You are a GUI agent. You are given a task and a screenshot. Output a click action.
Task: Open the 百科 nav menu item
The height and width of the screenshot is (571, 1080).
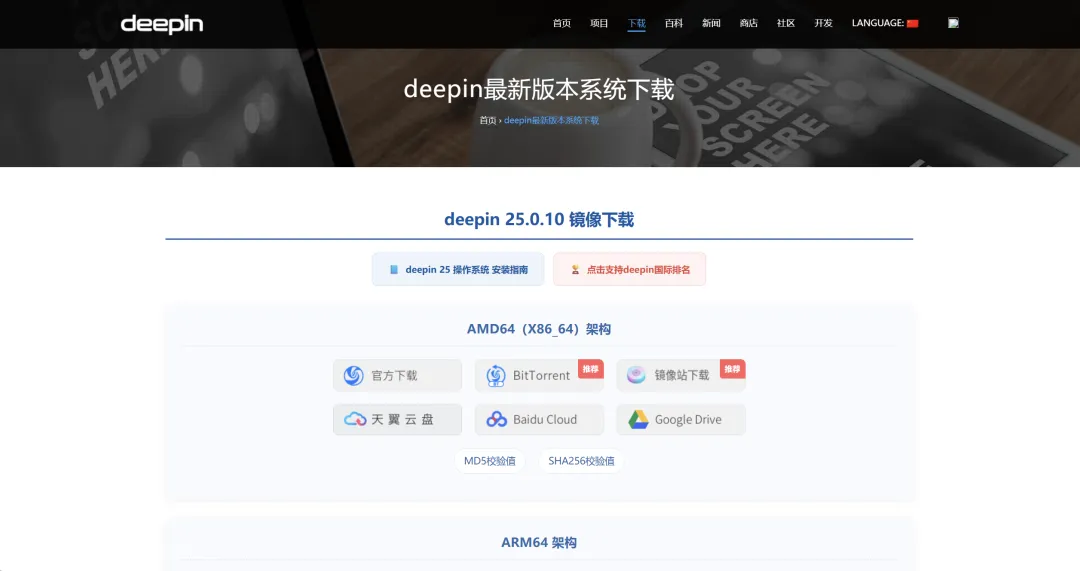point(674,23)
